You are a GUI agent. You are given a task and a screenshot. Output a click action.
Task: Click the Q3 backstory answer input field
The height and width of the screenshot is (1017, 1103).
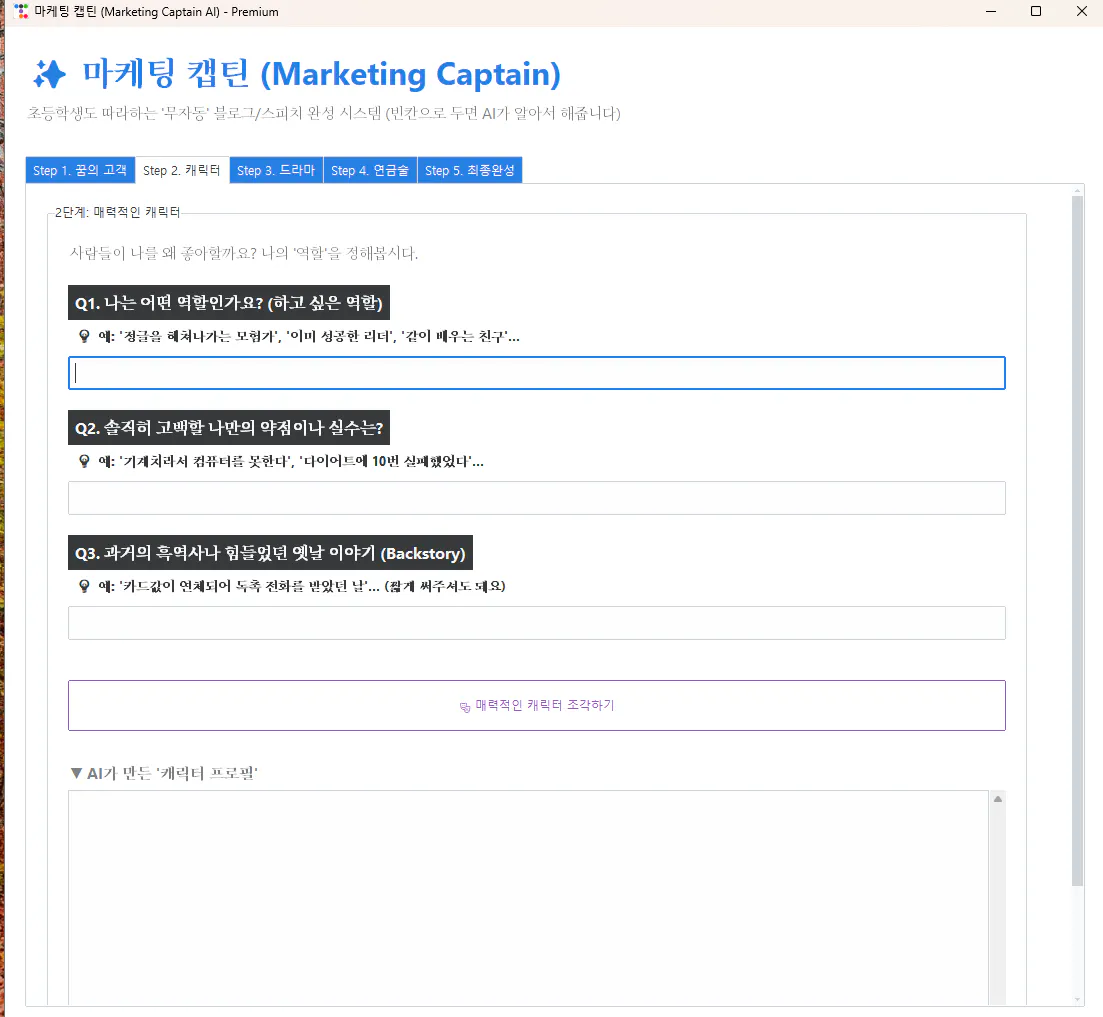point(536,623)
